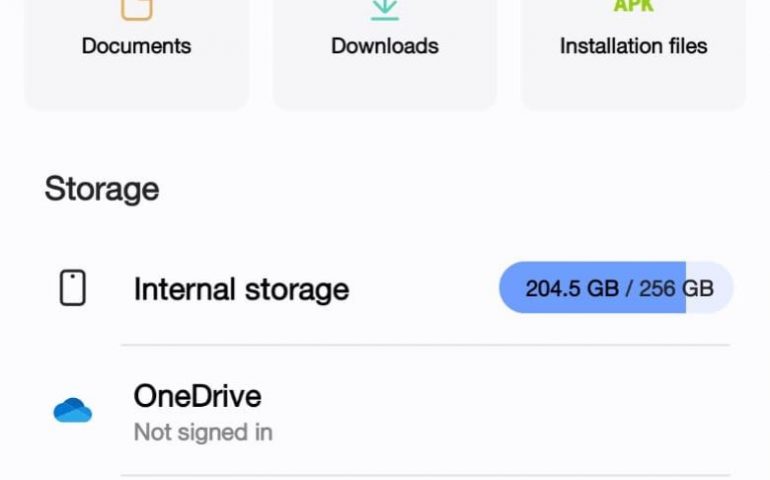Viewport: 770px width, 480px height.
Task: Tap the phone icon beside Internal storage
Action: [x=73, y=288]
